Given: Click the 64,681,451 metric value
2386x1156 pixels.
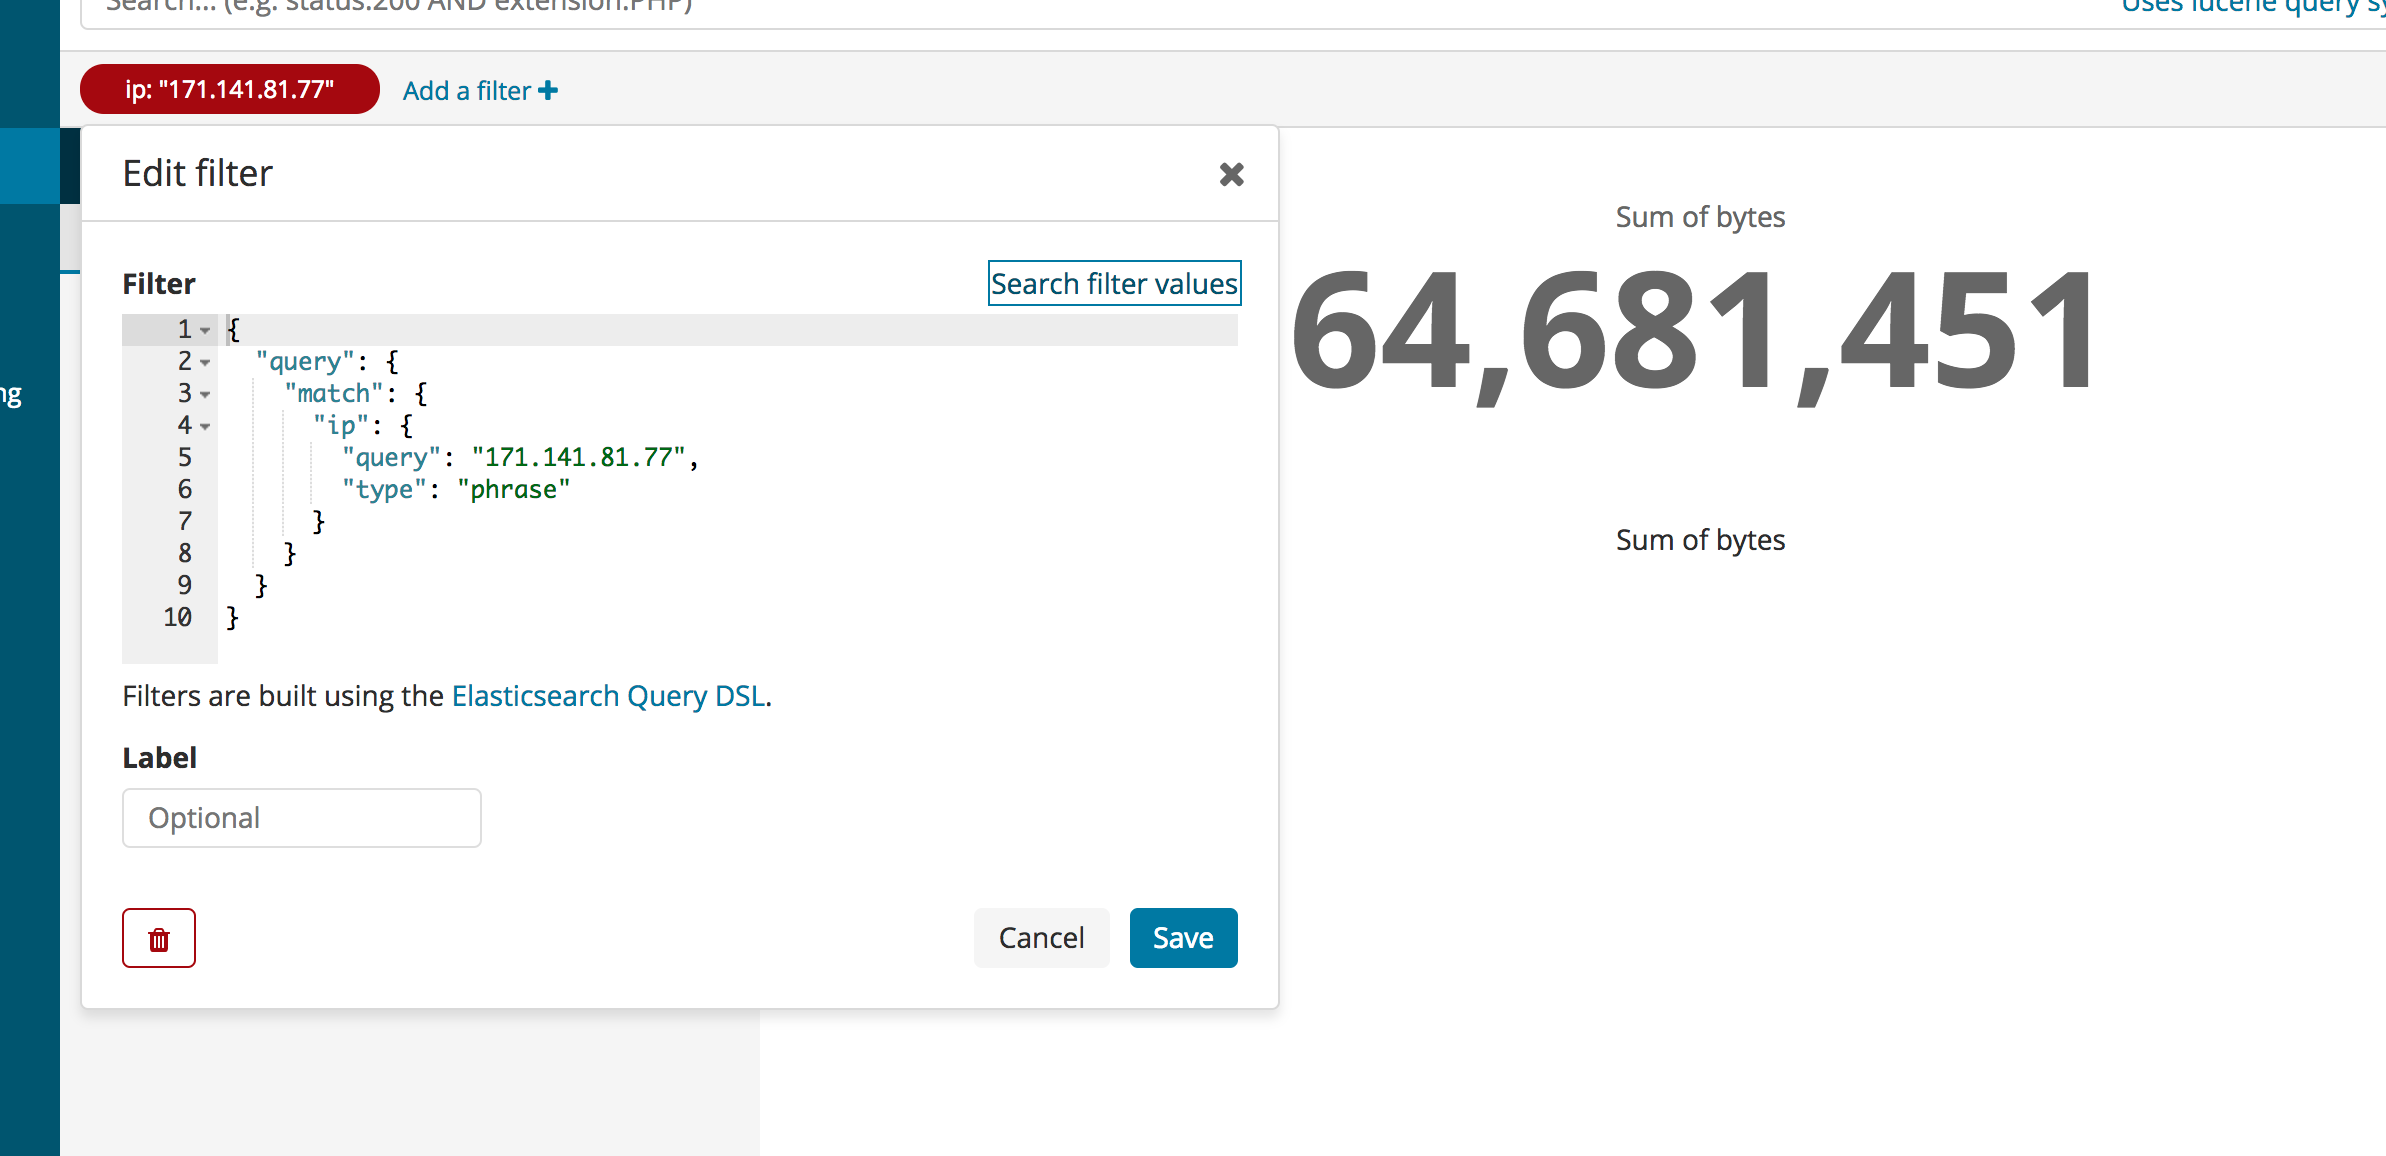Looking at the screenshot, I should point(1691,330).
